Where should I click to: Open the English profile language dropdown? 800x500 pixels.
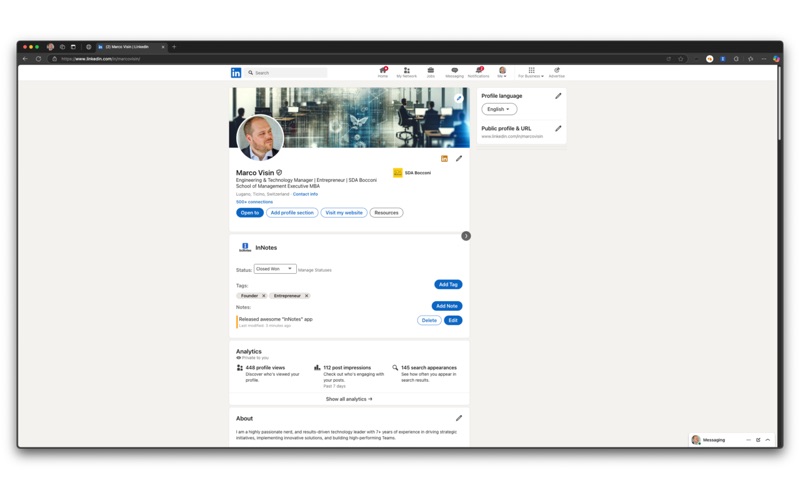499,109
